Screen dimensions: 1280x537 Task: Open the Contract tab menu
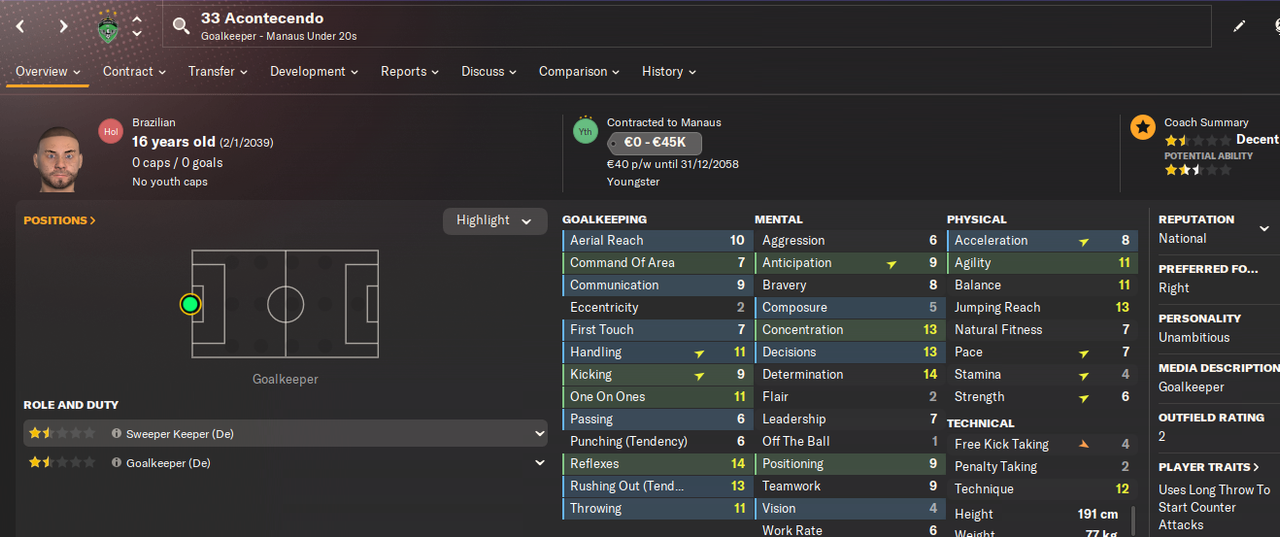(x=134, y=72)
